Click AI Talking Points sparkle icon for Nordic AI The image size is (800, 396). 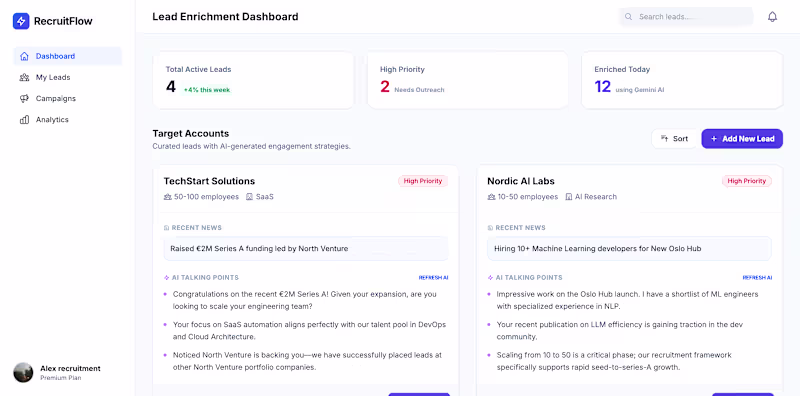[490, 278]
